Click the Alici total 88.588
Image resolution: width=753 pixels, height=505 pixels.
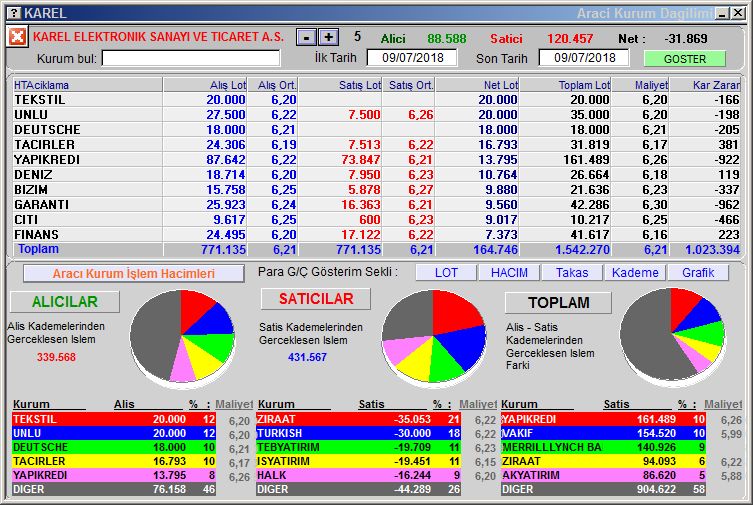coord(447,38)
